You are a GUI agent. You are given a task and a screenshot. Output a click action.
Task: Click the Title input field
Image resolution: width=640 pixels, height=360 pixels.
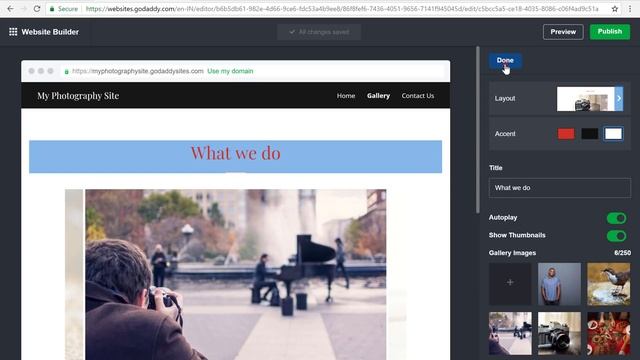point(560,188)
